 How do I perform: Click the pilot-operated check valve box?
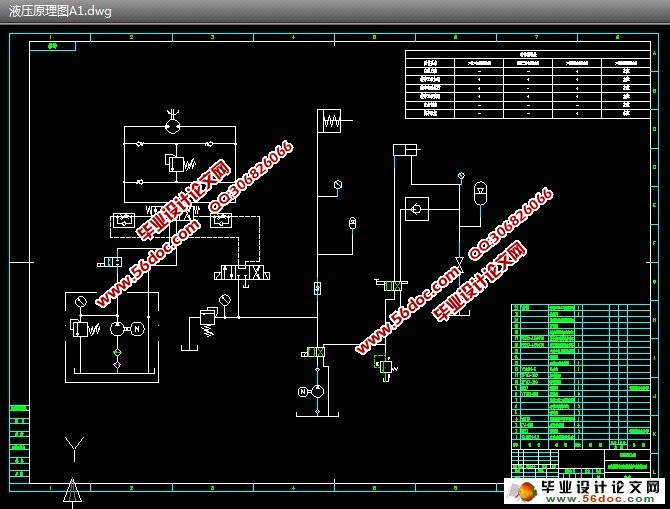pos(414,210)
